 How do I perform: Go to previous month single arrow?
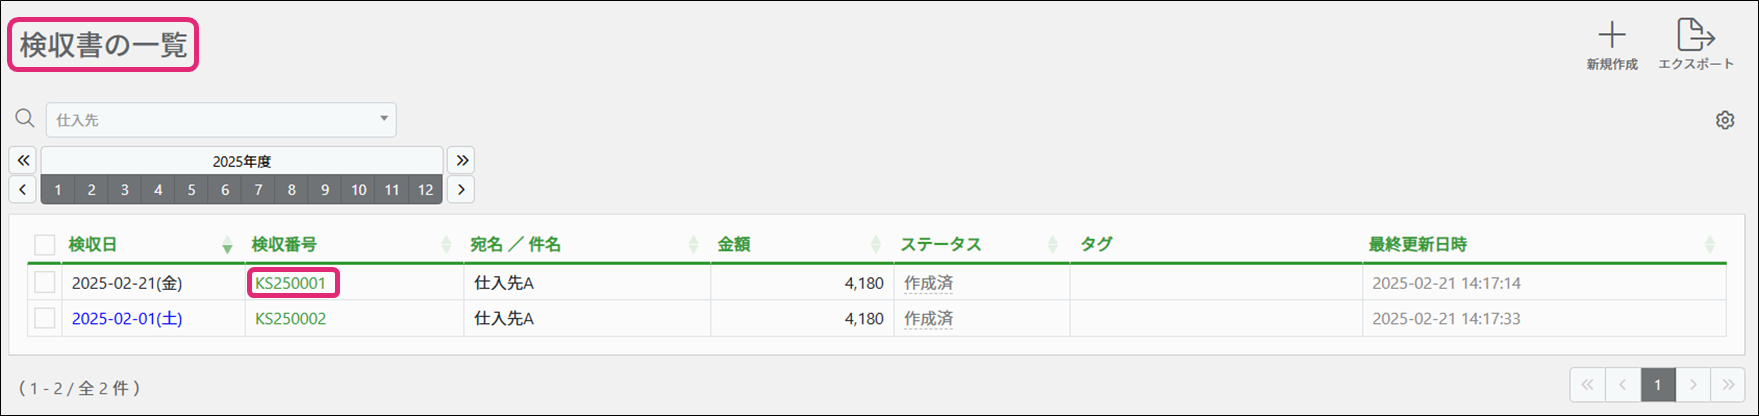click(23, 189)
